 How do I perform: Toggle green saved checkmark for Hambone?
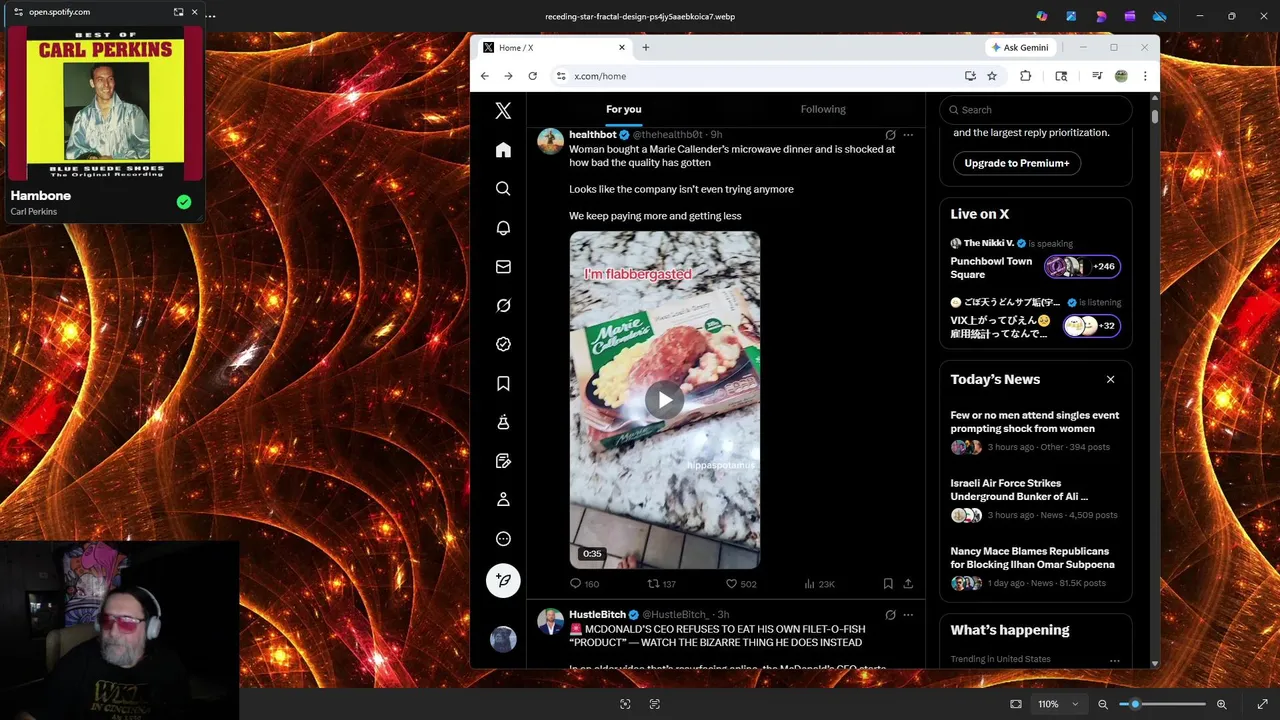[184, 202]
